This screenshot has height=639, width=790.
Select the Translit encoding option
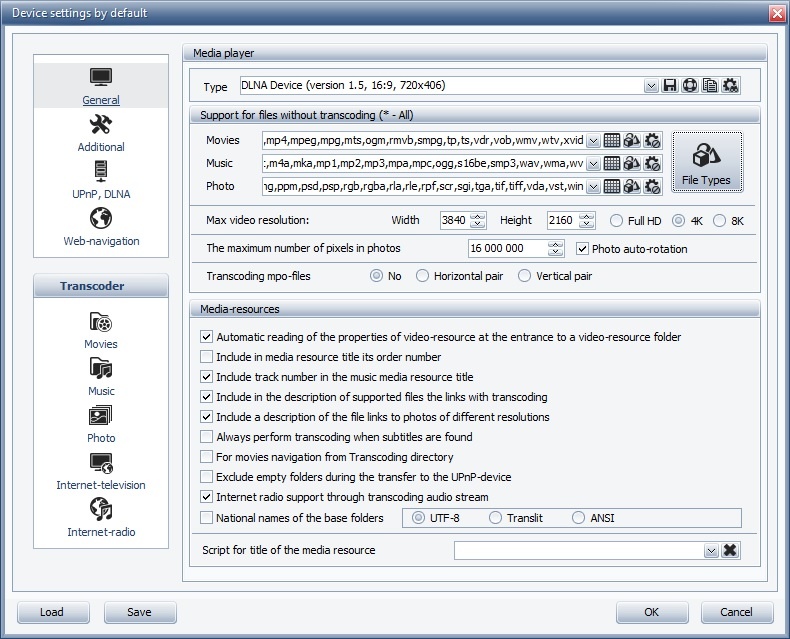pos(516,518)
